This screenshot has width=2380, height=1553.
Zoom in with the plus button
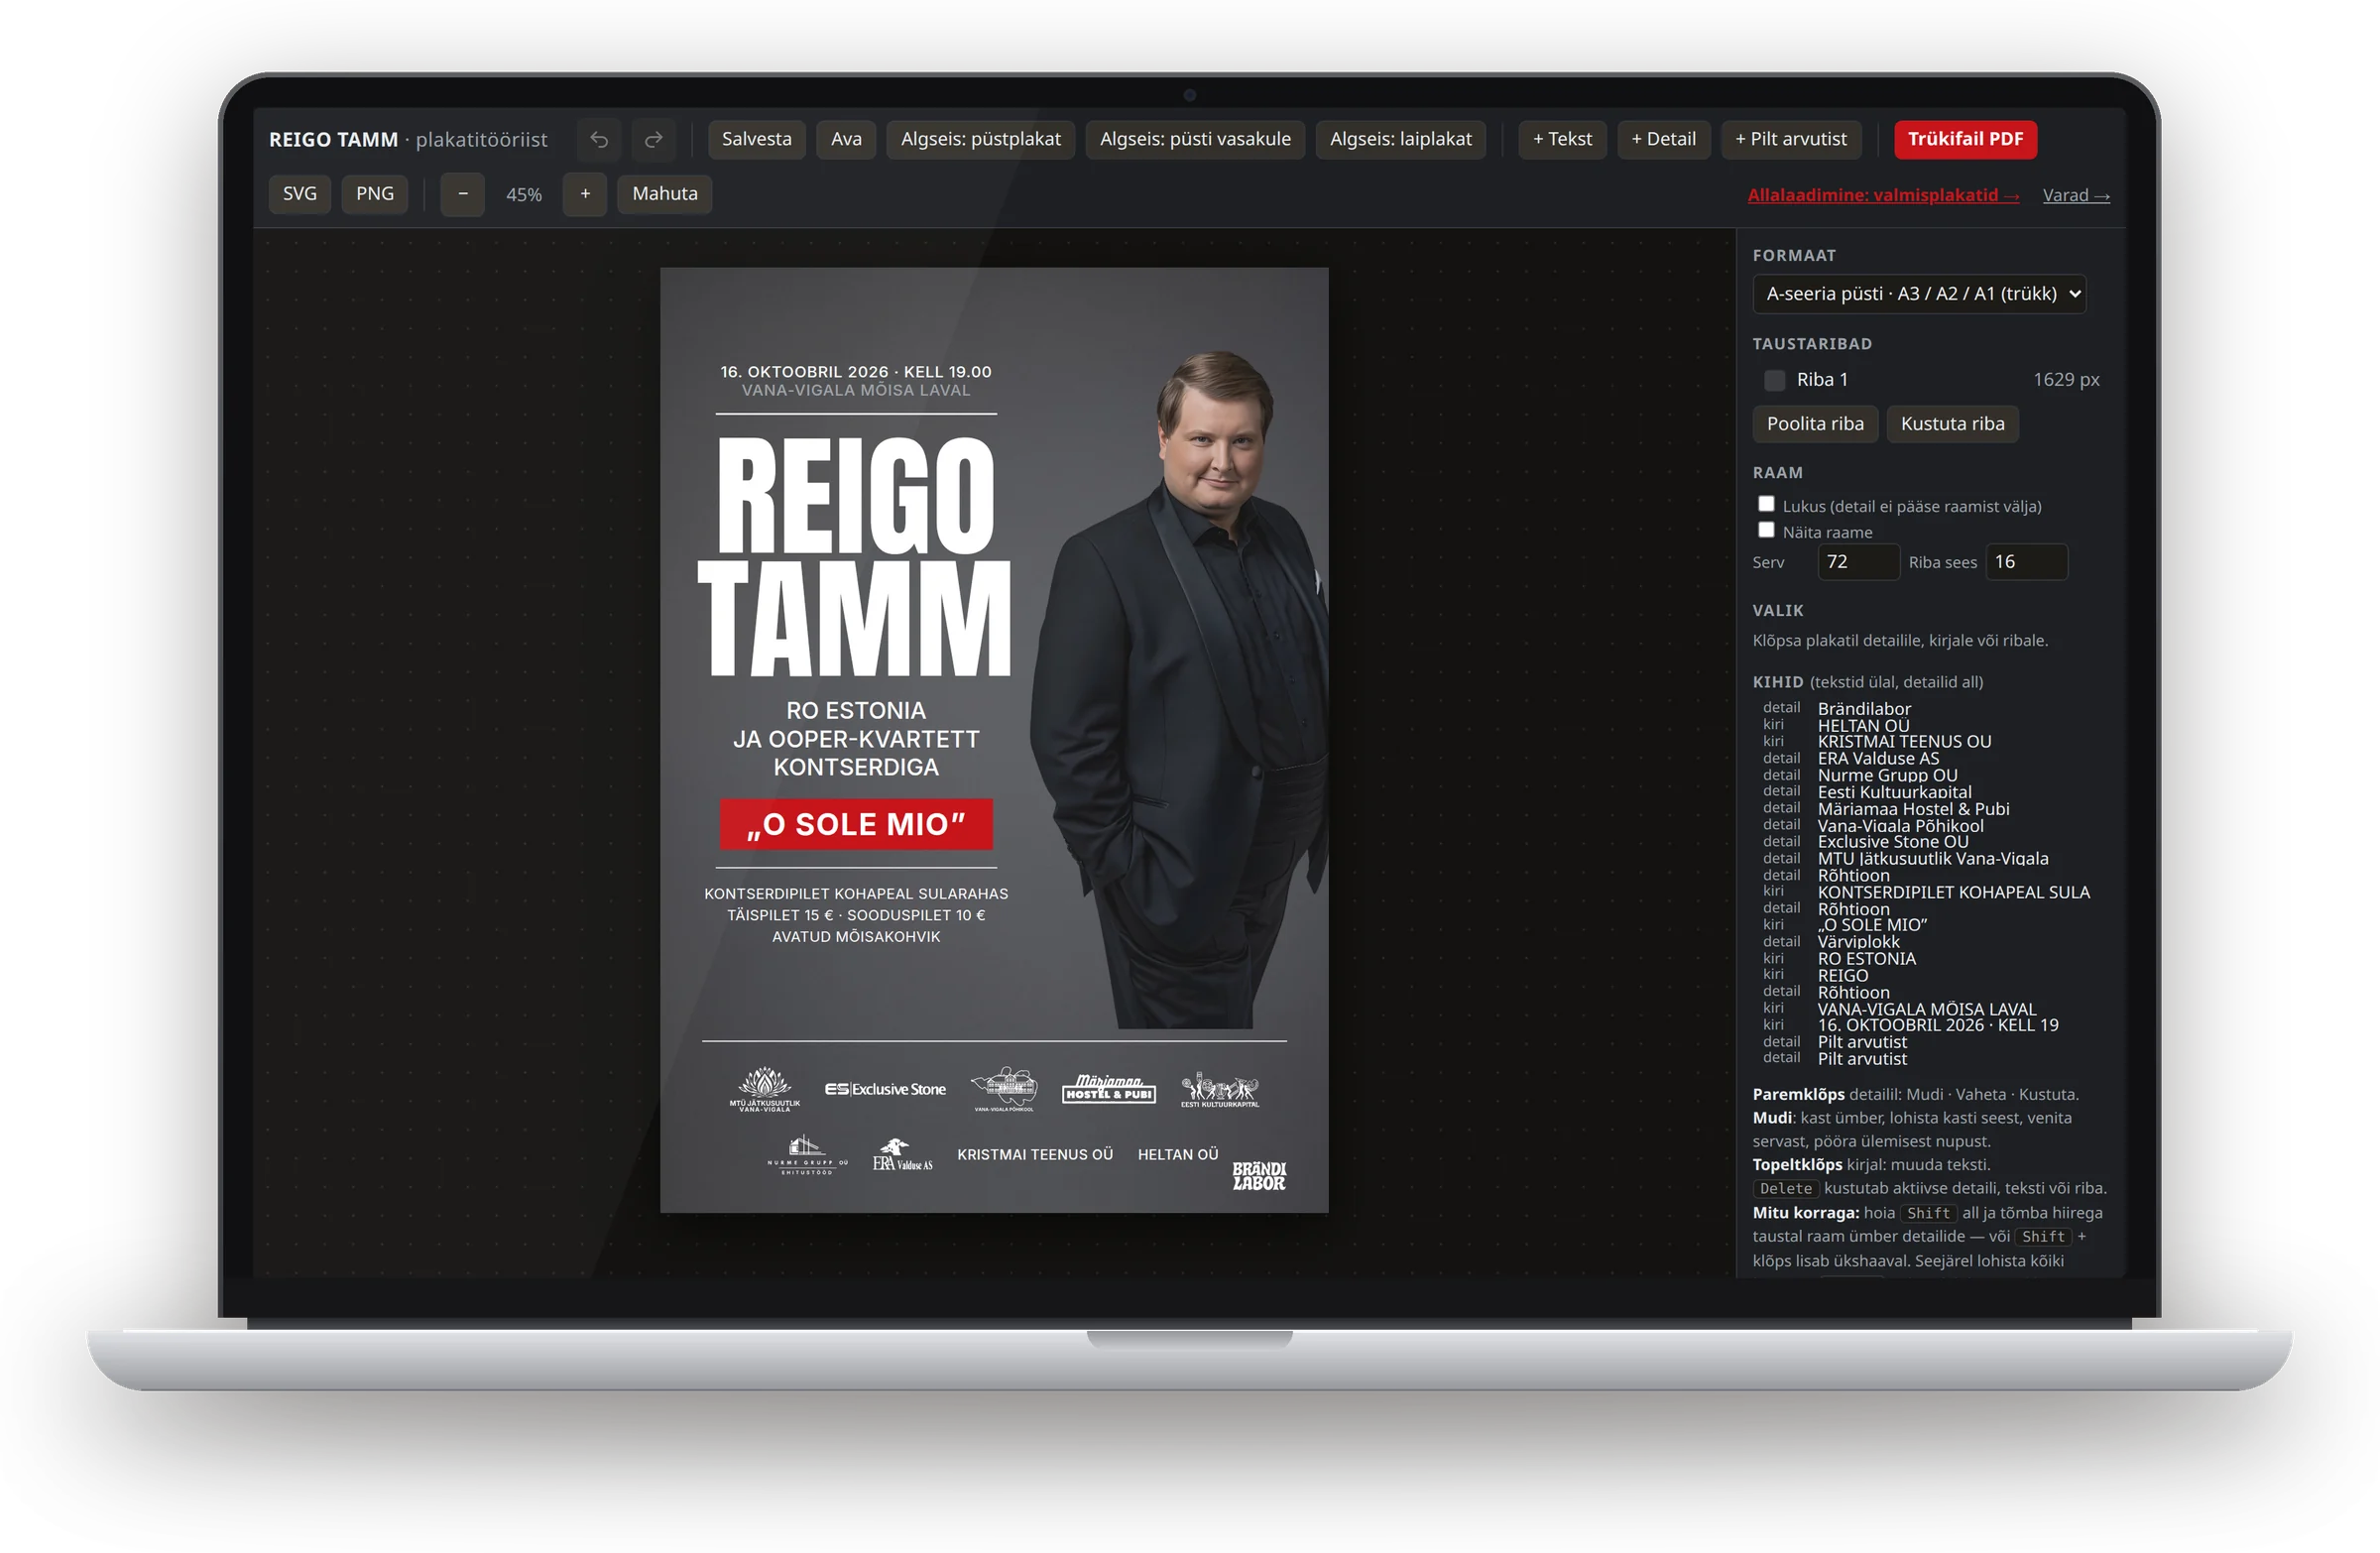pos(585,194)
